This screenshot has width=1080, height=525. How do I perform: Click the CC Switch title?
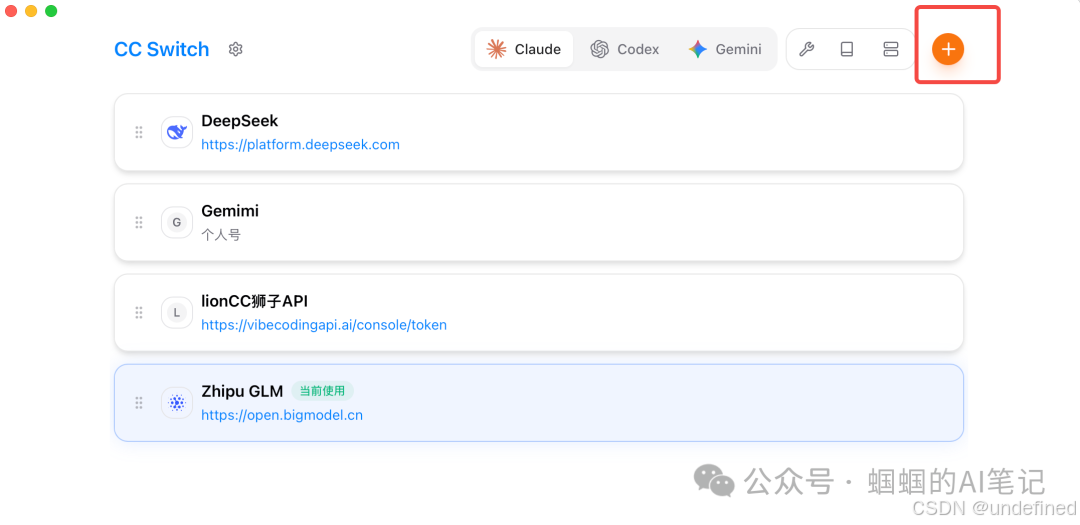(x=162, y=49)
